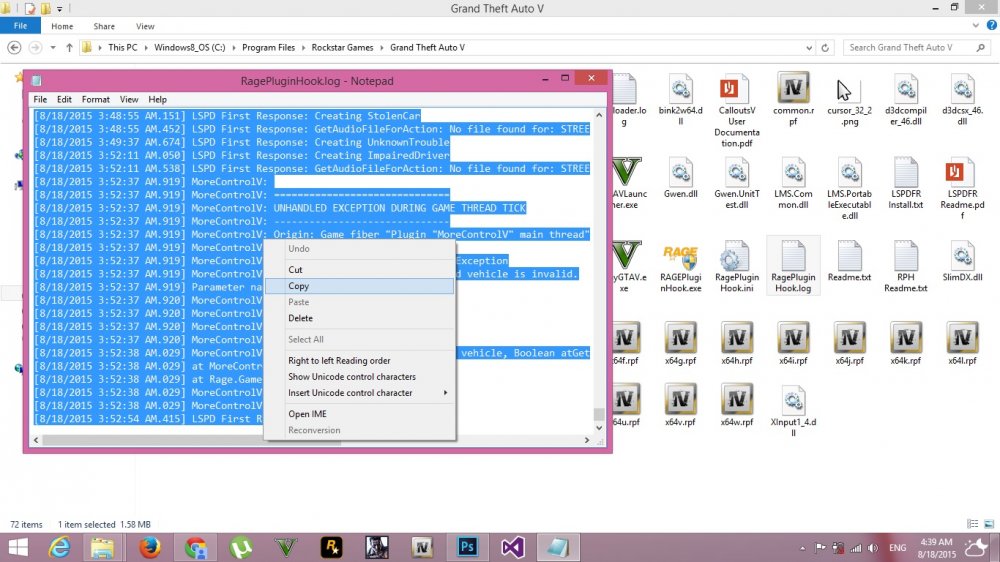Switch Explorer to large icons view
Viewport: 1000px width, 562px height.
click(989, 524)
